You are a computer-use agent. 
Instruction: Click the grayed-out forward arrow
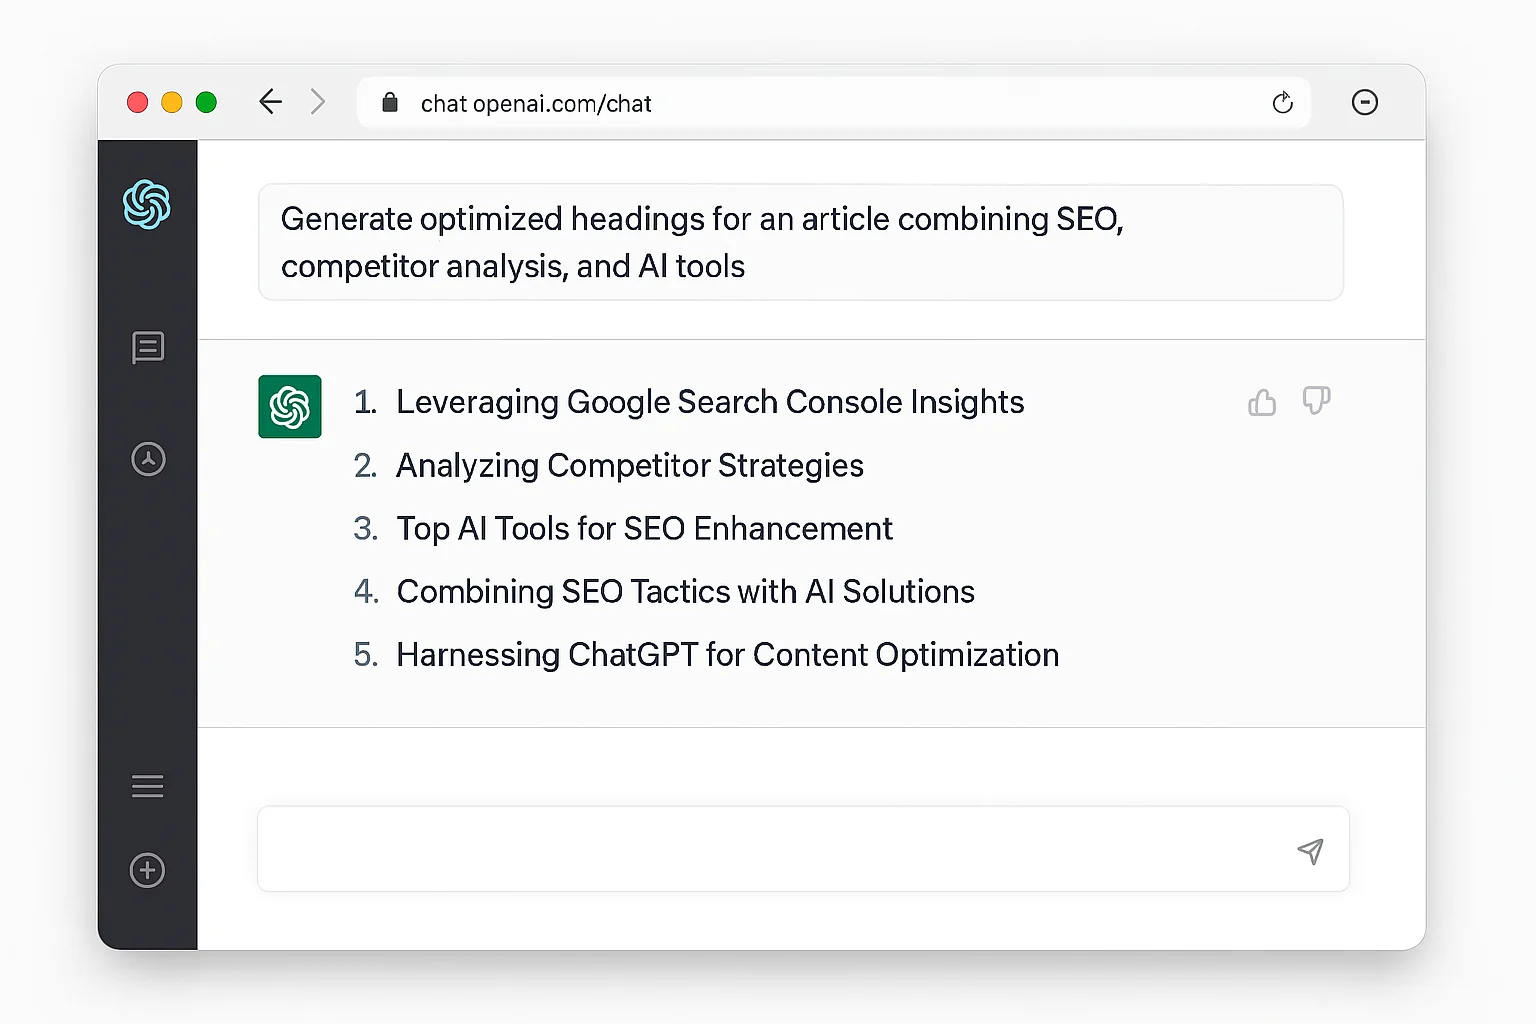click(x=318, y=102)
